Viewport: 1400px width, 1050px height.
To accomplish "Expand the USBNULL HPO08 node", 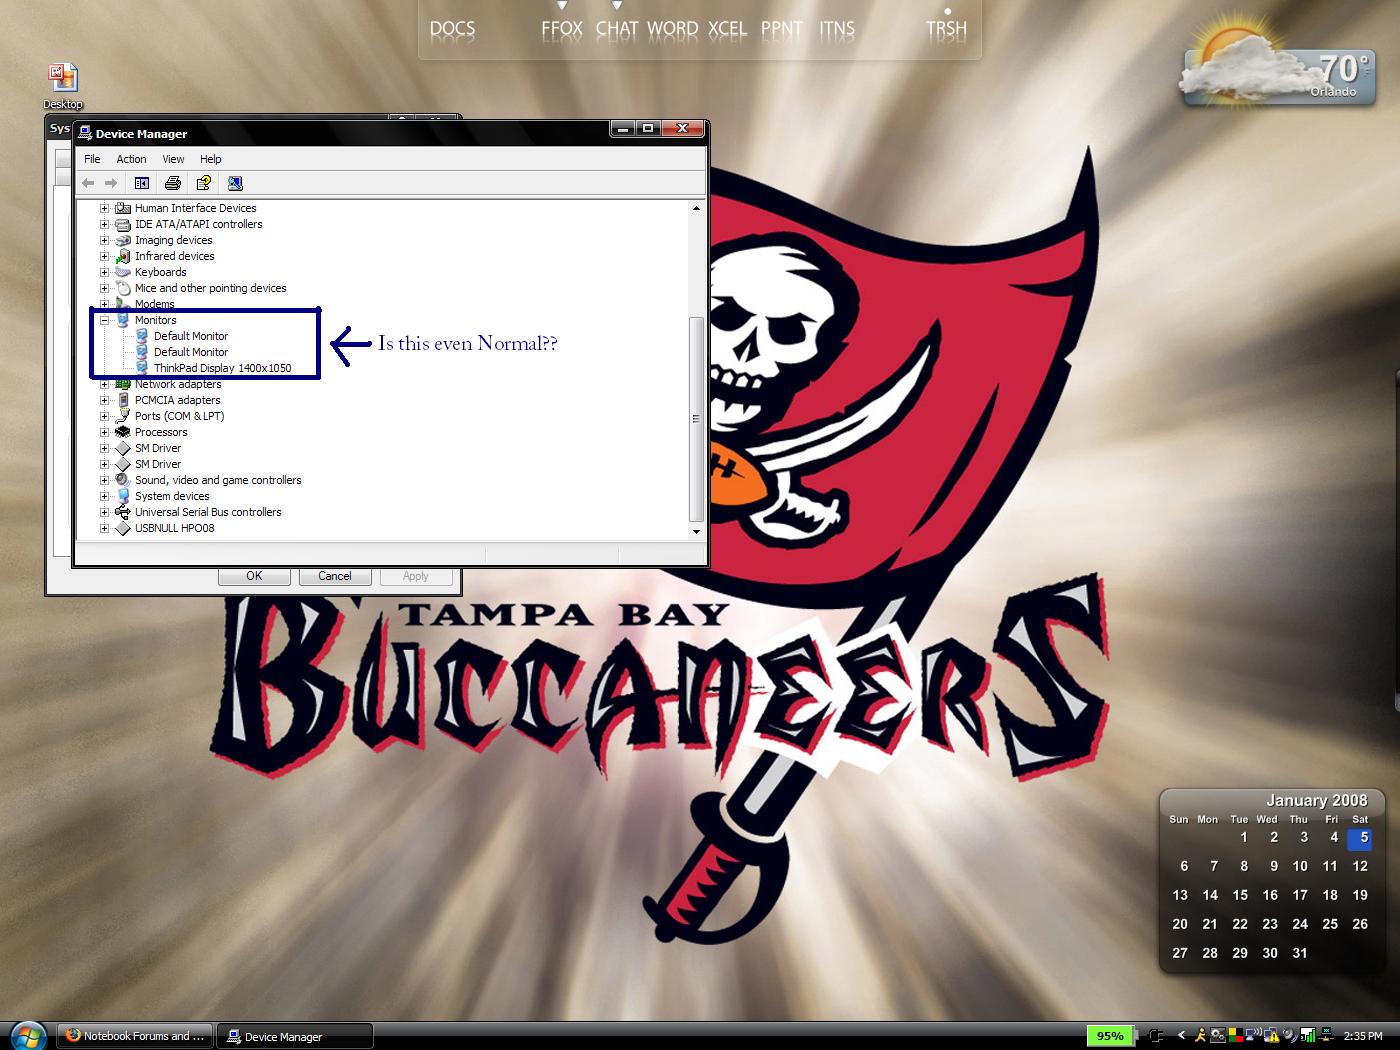I will click(x=104, y=528).
